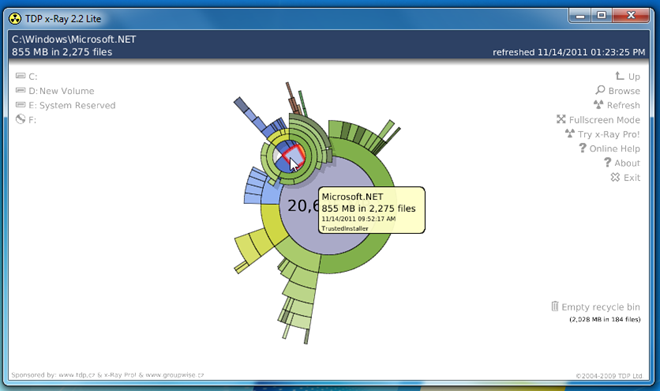
Task: Open Online Help question mark
Action: tap(582, 148)
